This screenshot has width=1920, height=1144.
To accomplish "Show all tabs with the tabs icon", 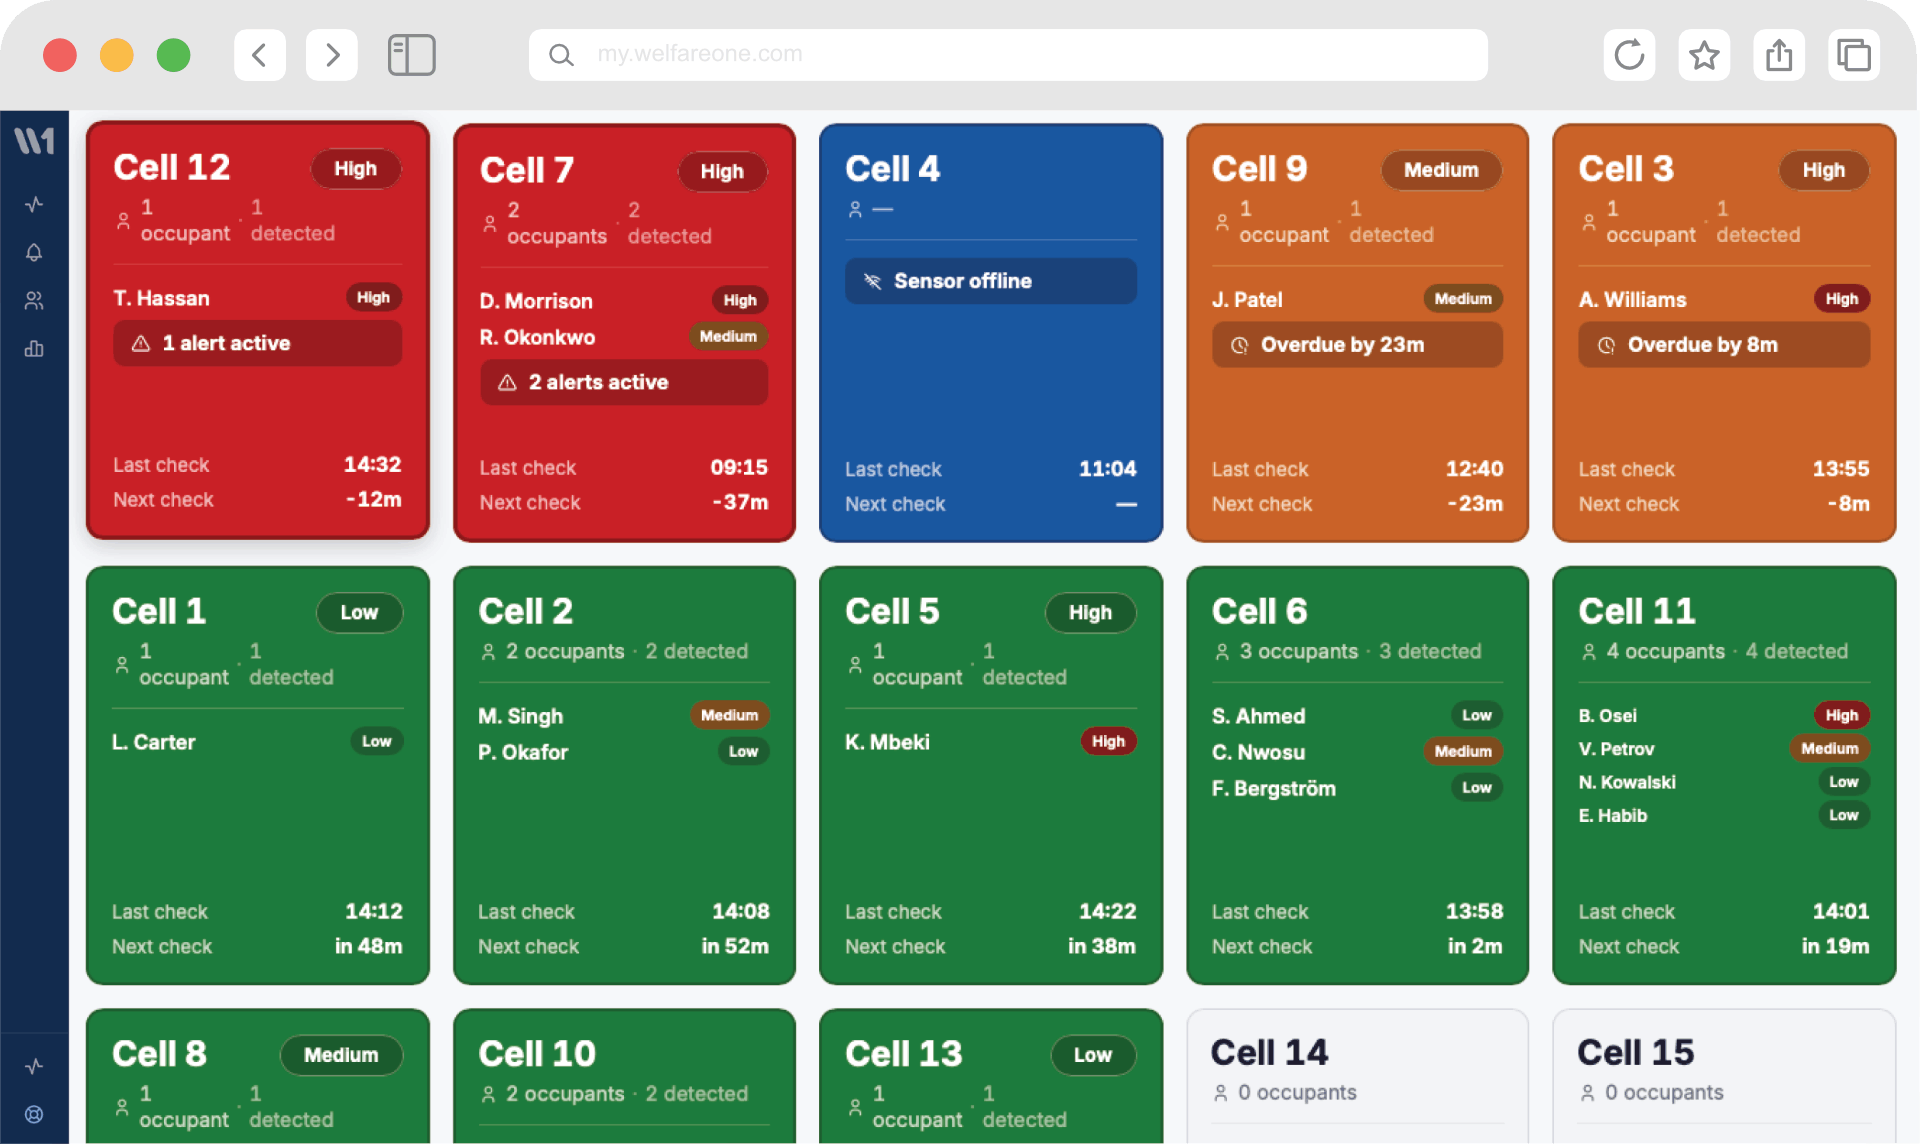I will coord(1854,55).
